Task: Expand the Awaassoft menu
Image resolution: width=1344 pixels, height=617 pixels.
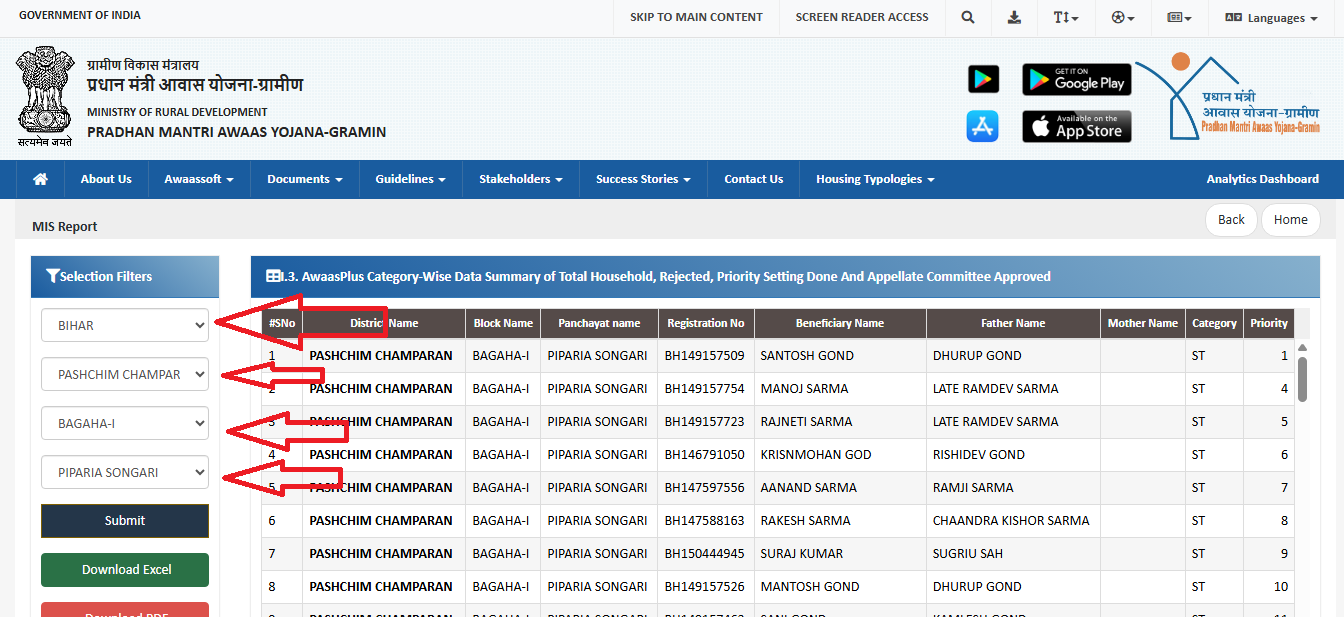Action: pyautogui.click(x=199, y=179)
